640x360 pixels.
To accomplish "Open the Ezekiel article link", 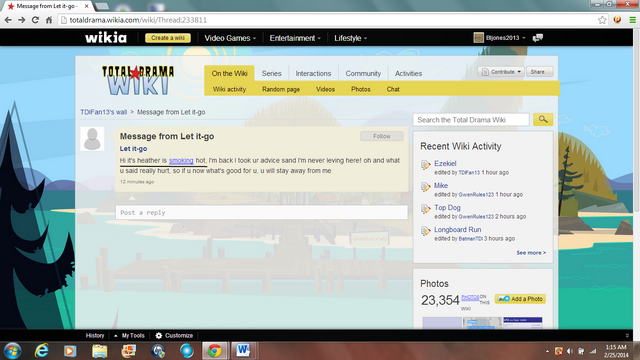I will 445,163.
